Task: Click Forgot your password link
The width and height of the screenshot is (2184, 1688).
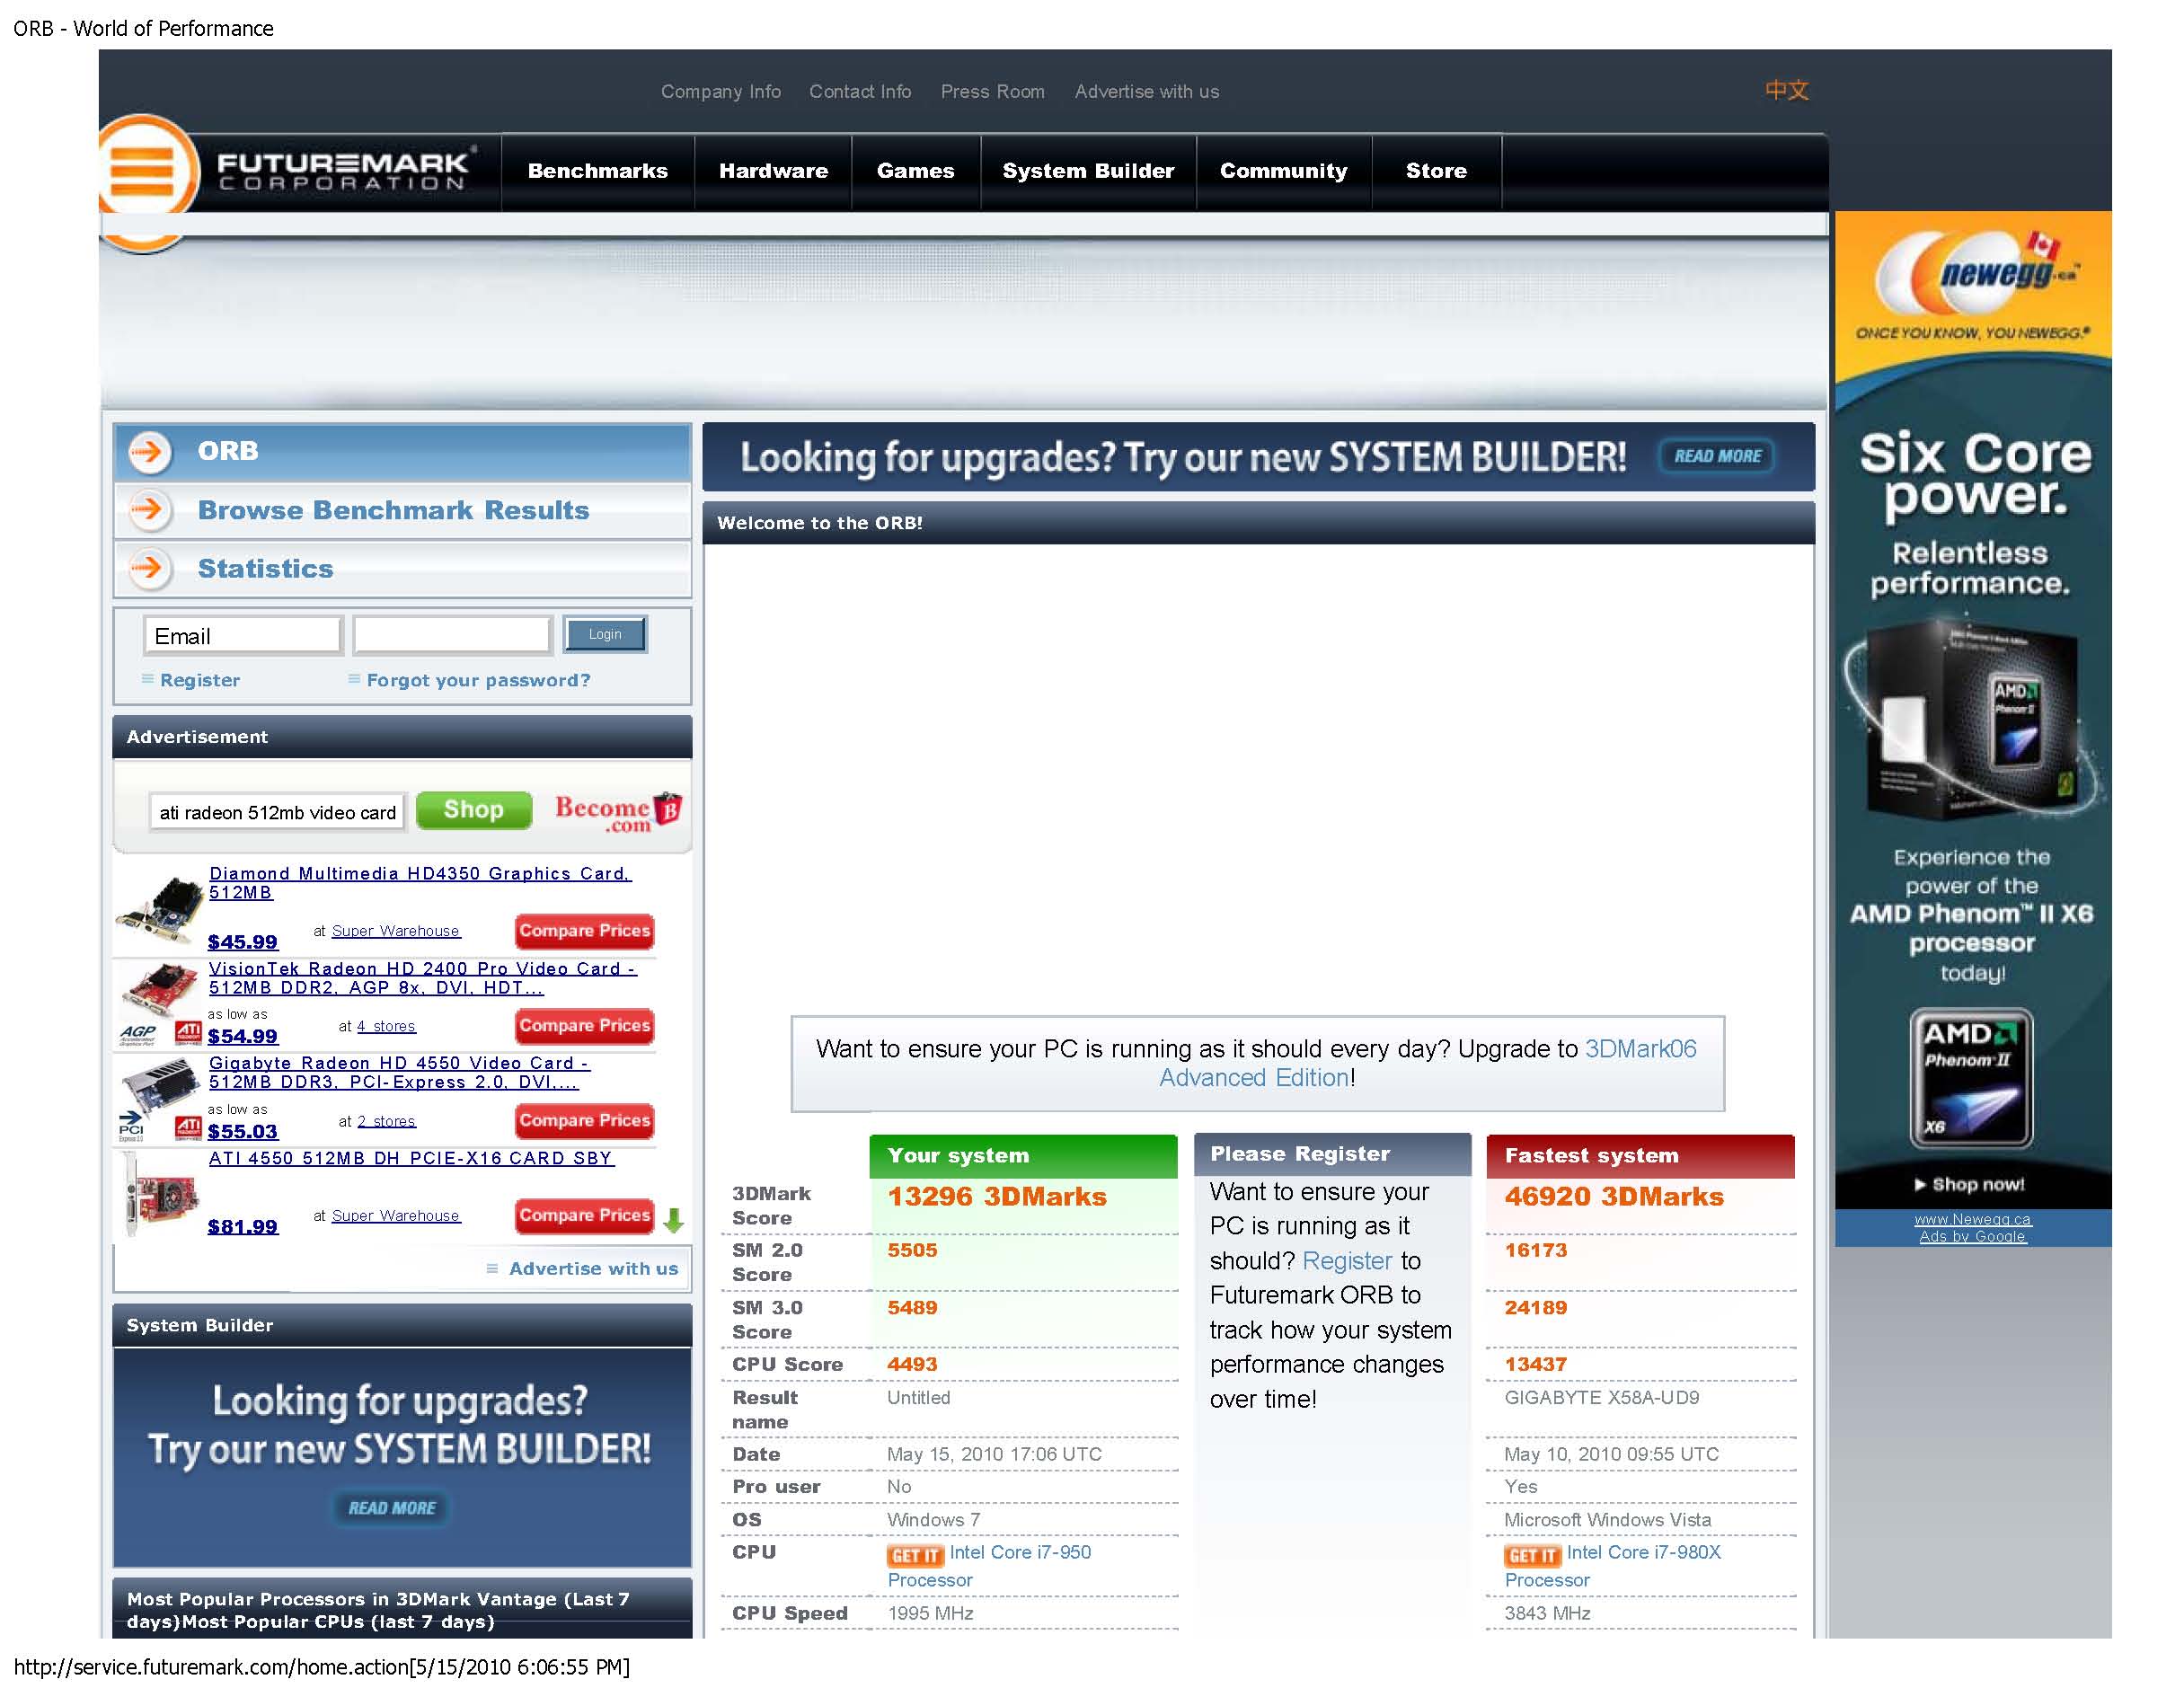Action: pyautogui.click(x=478, y=680)
